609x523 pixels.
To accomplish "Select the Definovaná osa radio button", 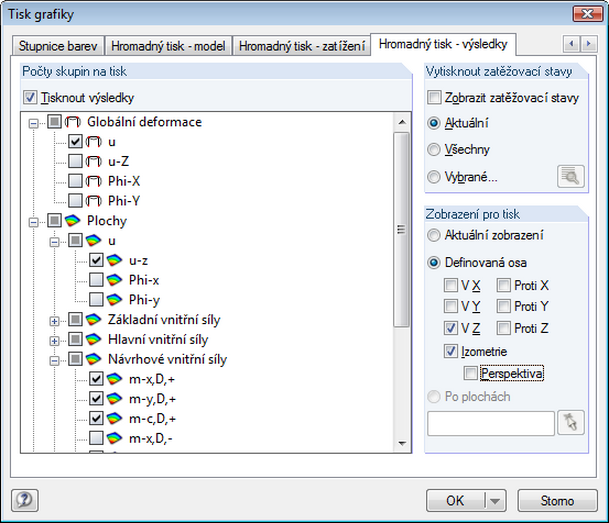I will (x=433, y=263).
